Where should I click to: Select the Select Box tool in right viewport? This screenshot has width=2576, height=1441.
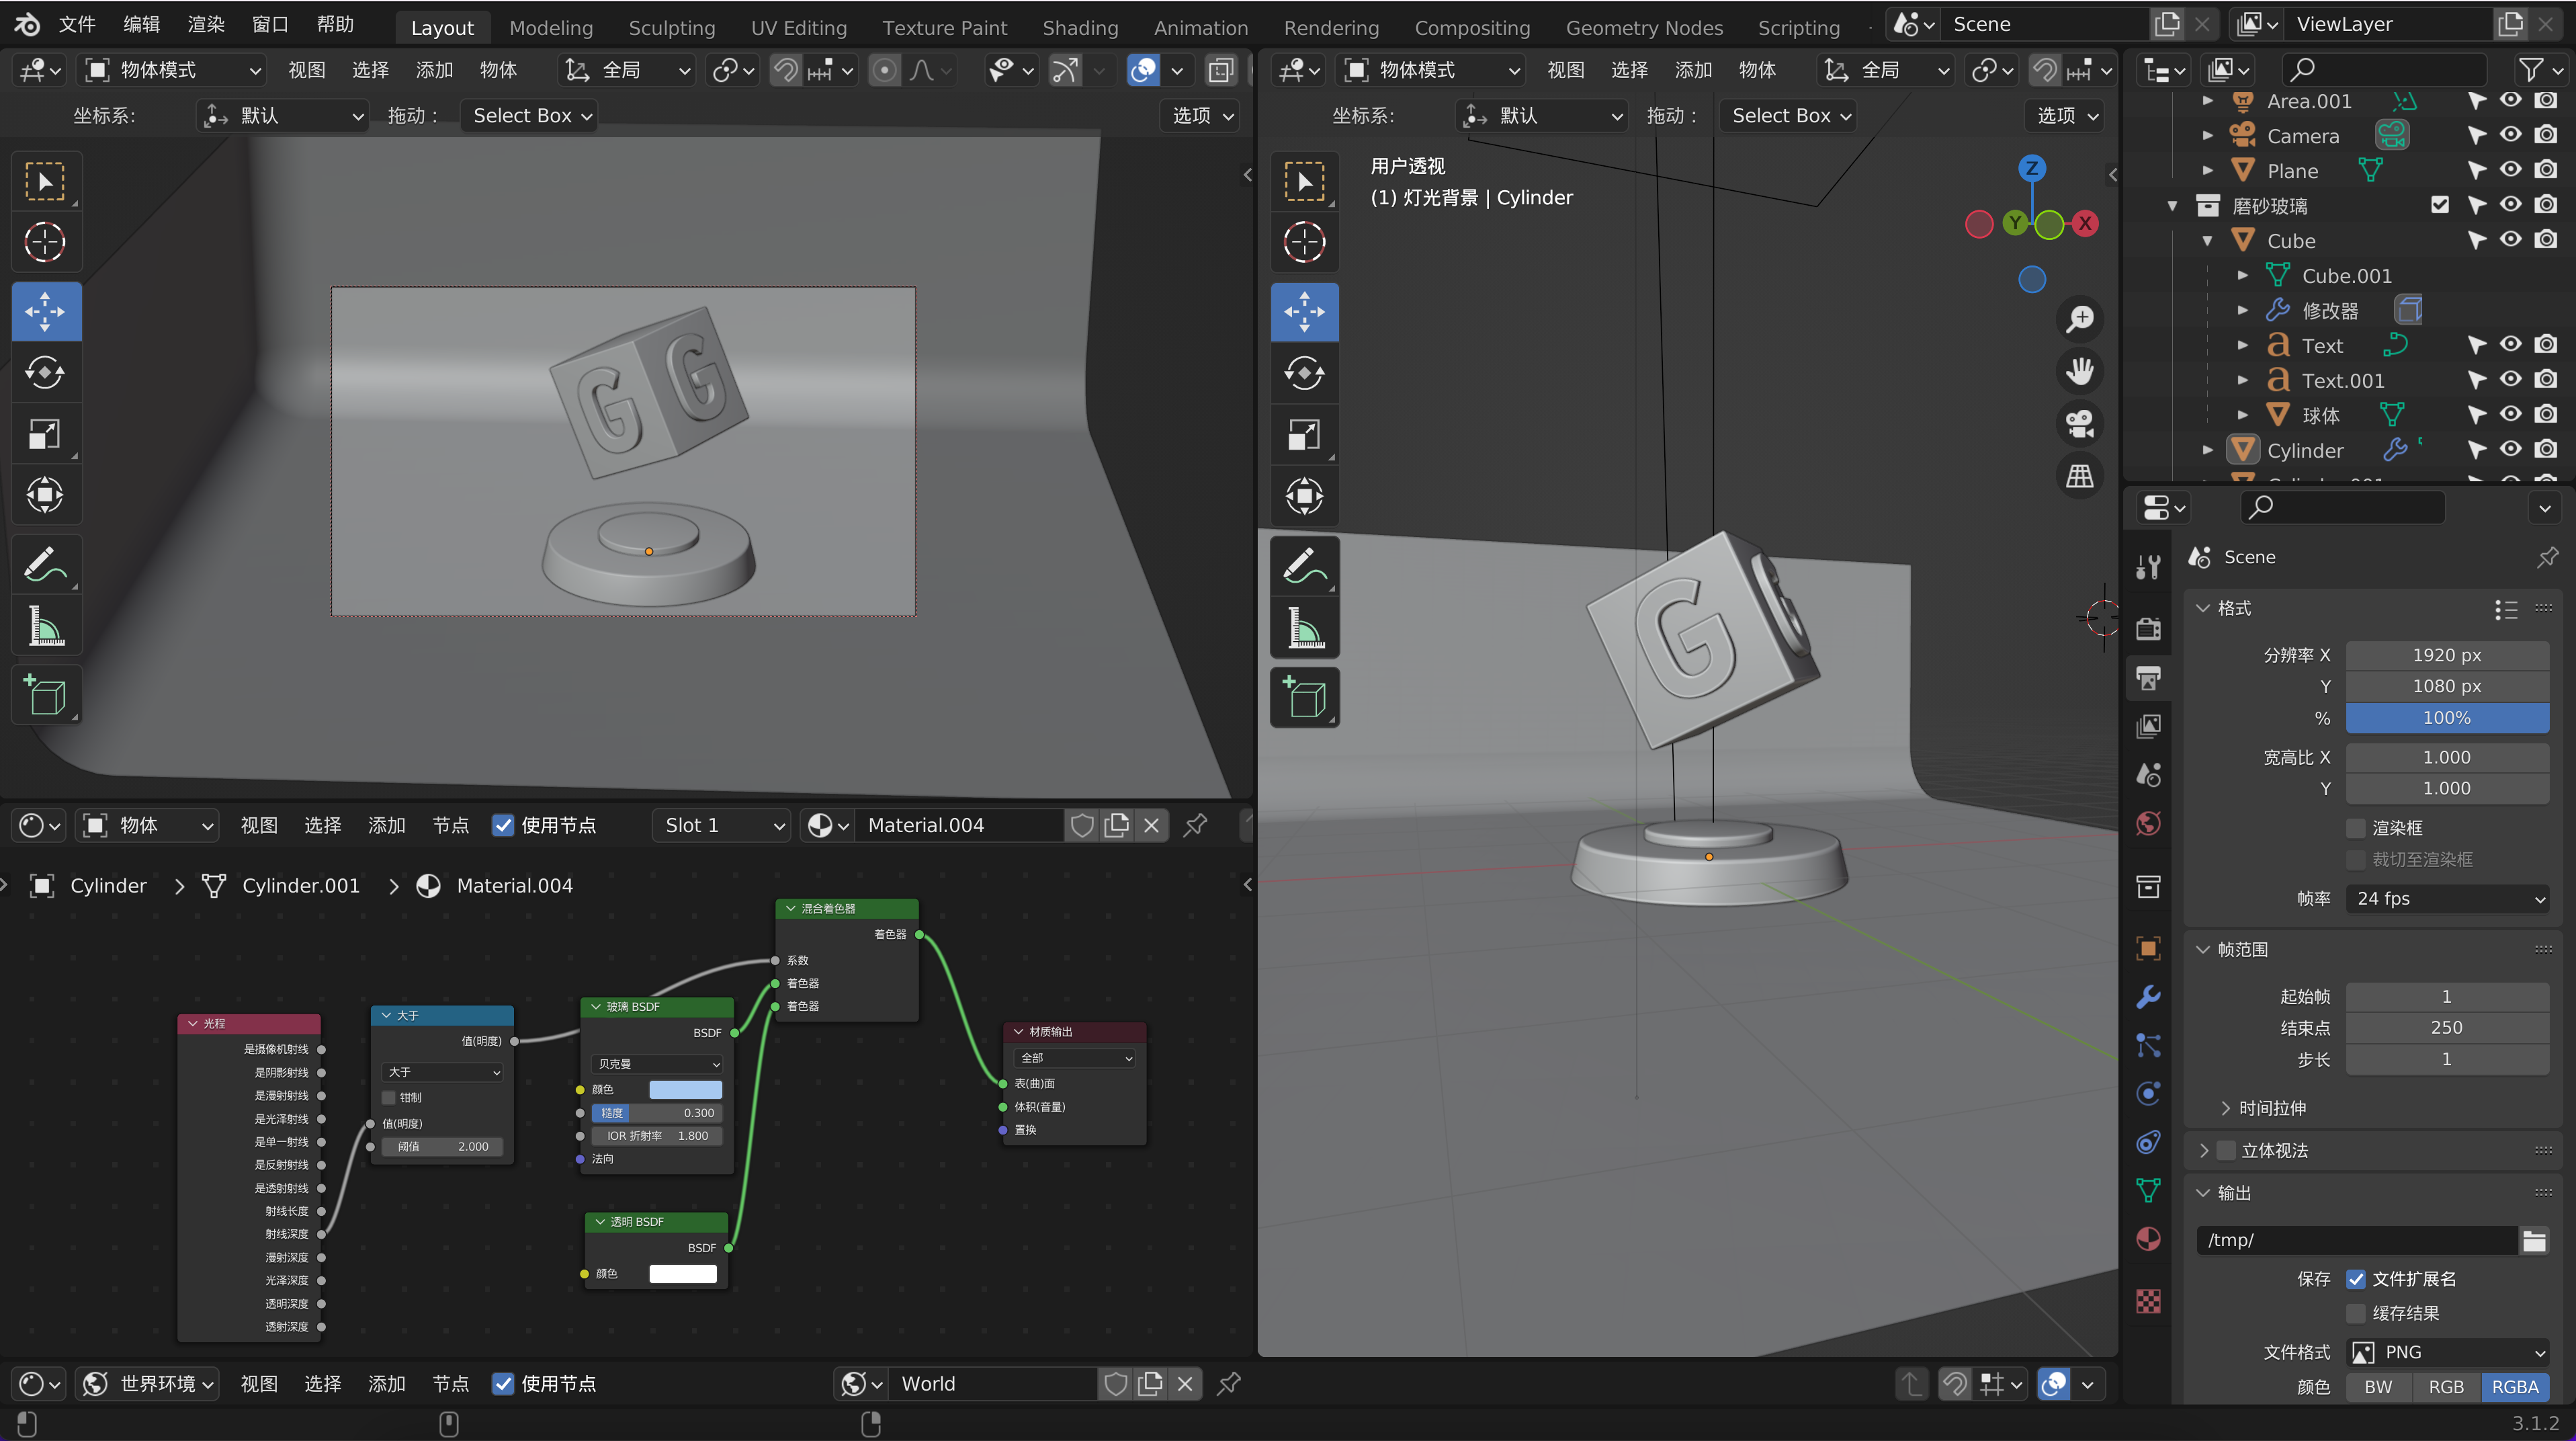click(x=1304, y=181)
